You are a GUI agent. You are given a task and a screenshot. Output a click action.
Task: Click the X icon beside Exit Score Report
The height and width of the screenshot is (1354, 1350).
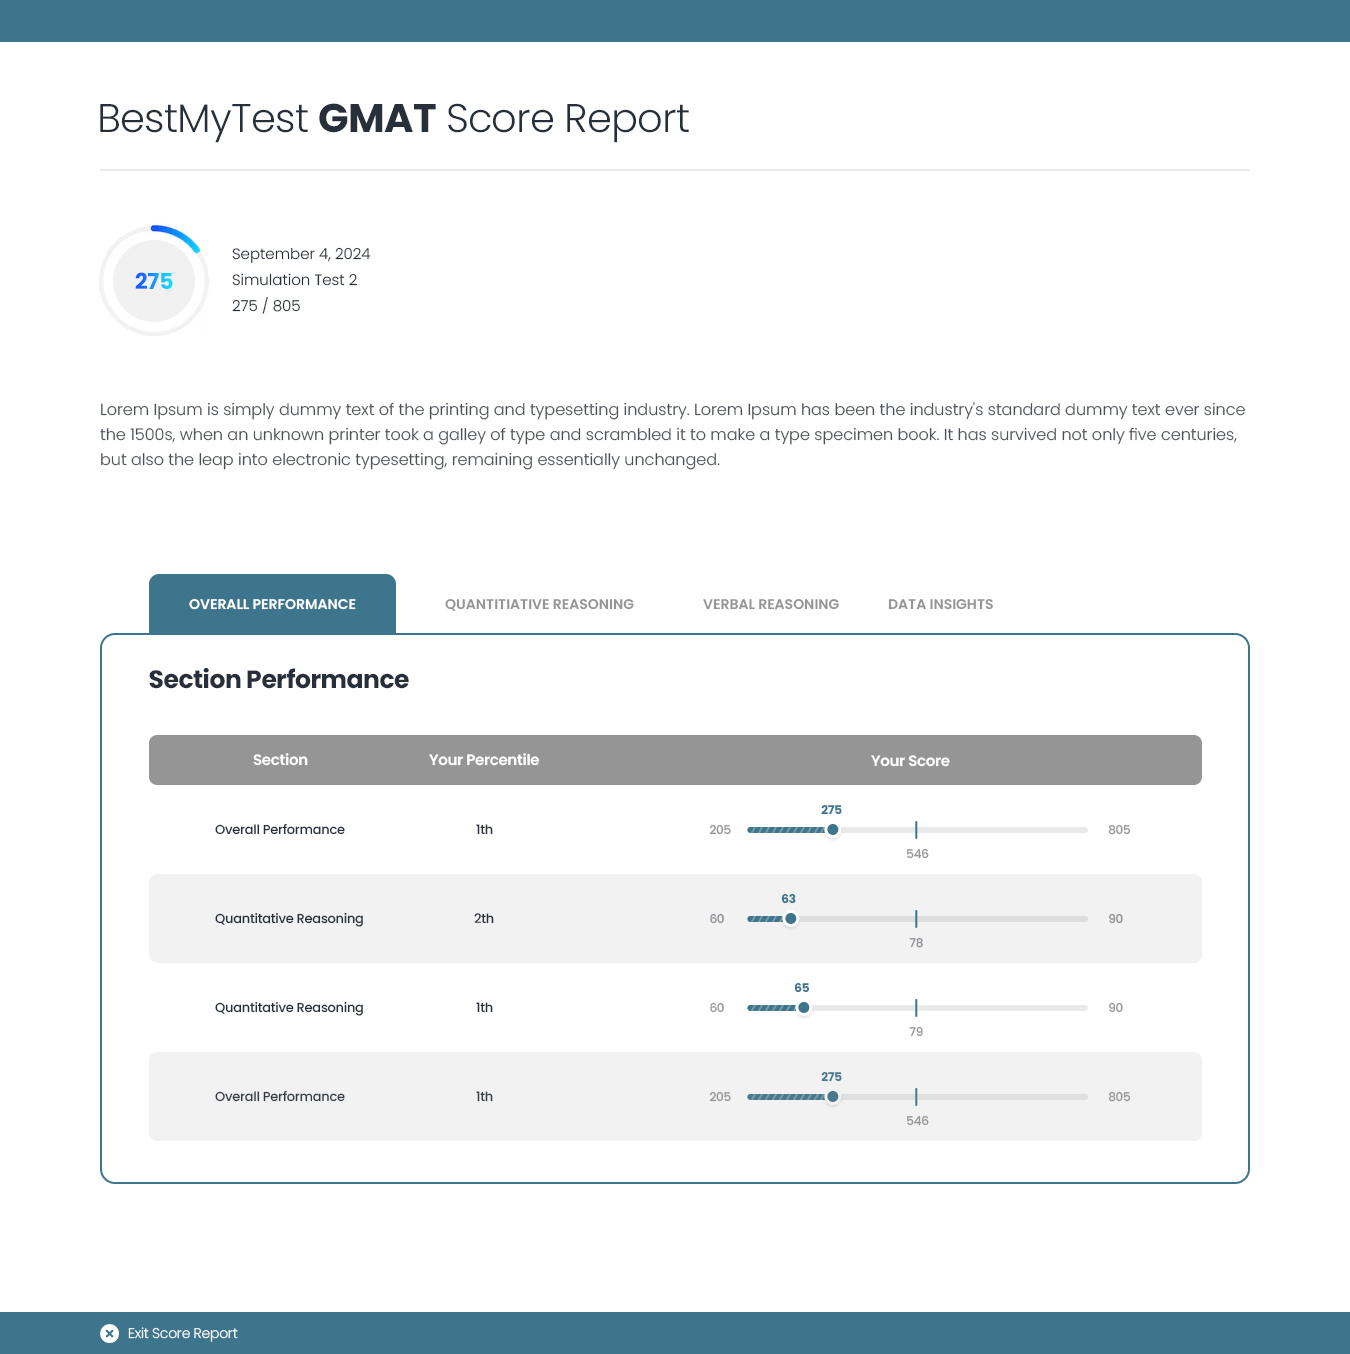(x=110, y=1333)
